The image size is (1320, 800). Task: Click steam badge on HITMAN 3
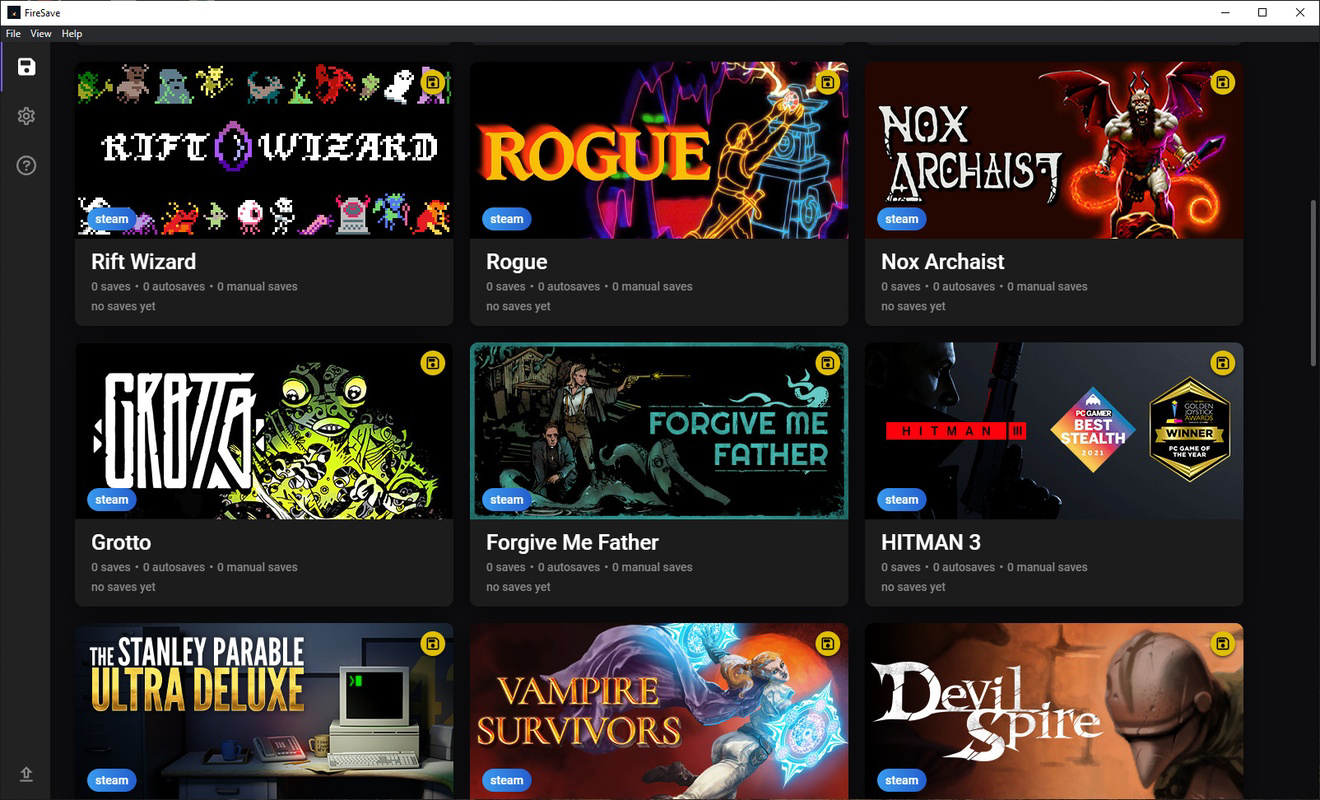pos(902,500)
